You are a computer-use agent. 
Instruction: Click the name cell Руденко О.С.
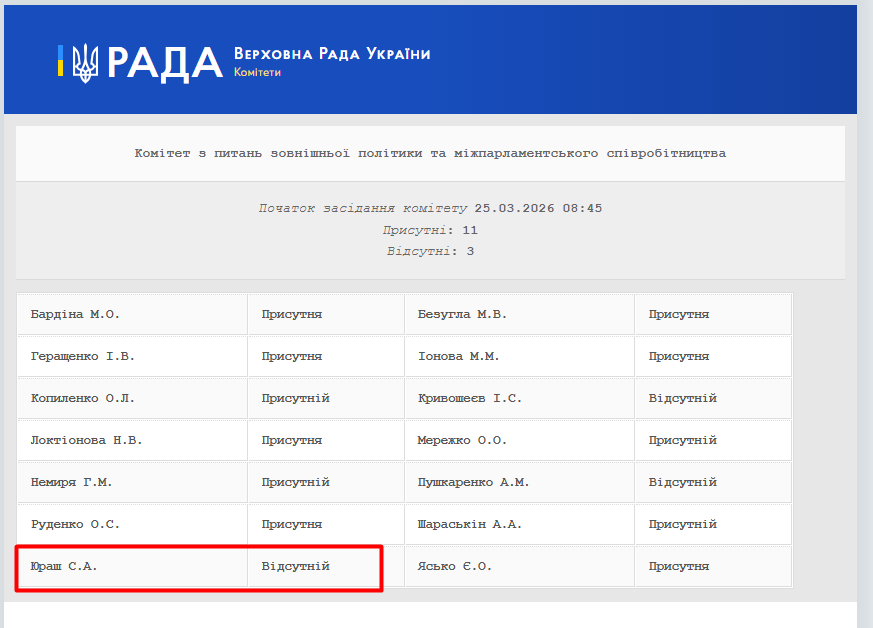click(133, 524)
